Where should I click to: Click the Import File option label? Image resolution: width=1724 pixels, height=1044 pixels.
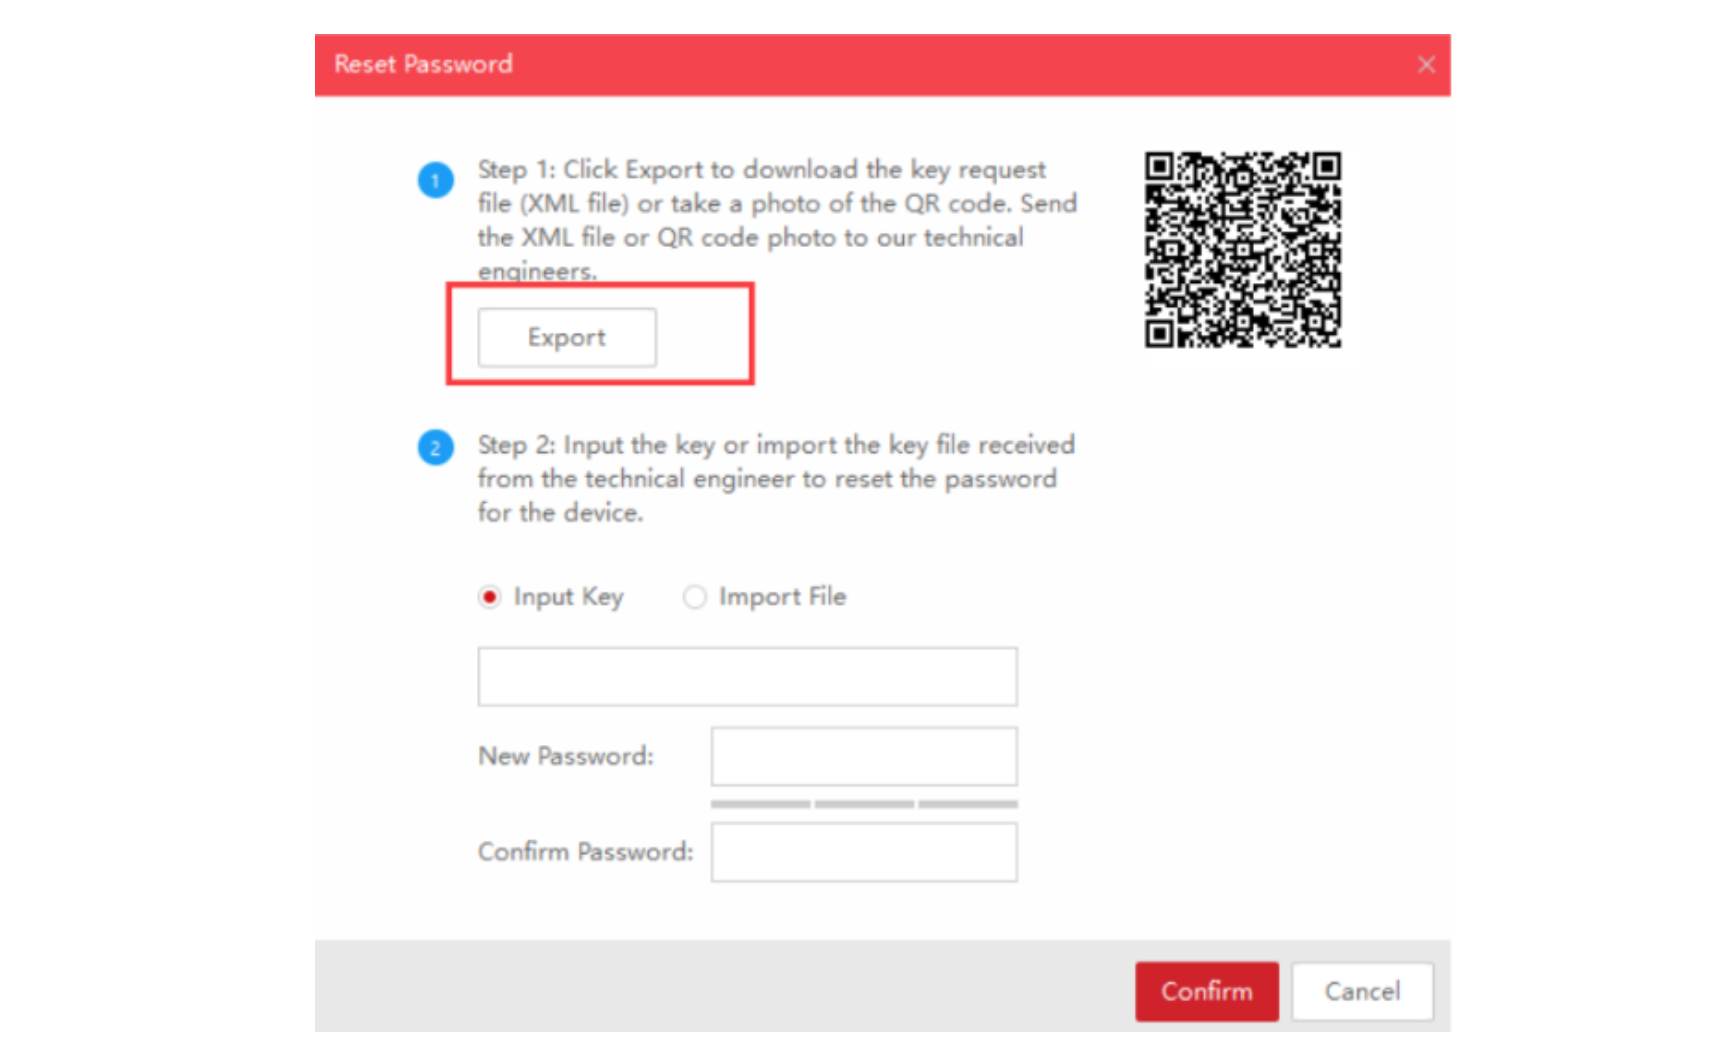[782, 597]
